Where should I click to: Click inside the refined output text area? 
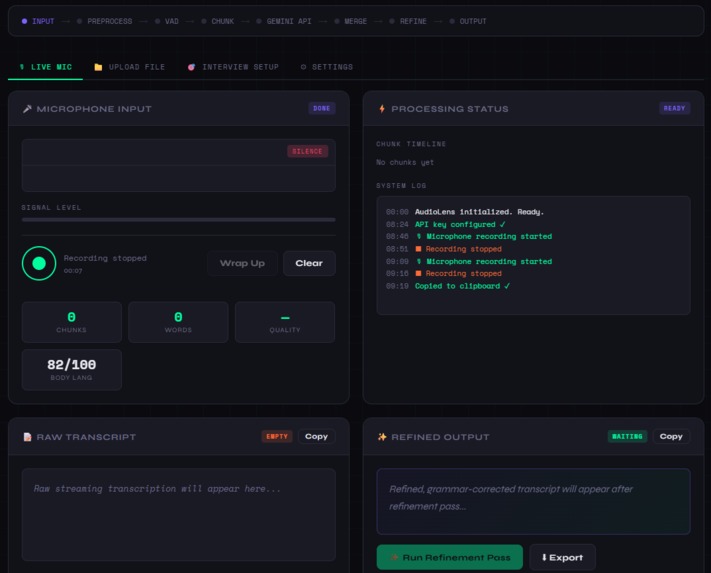533,501
